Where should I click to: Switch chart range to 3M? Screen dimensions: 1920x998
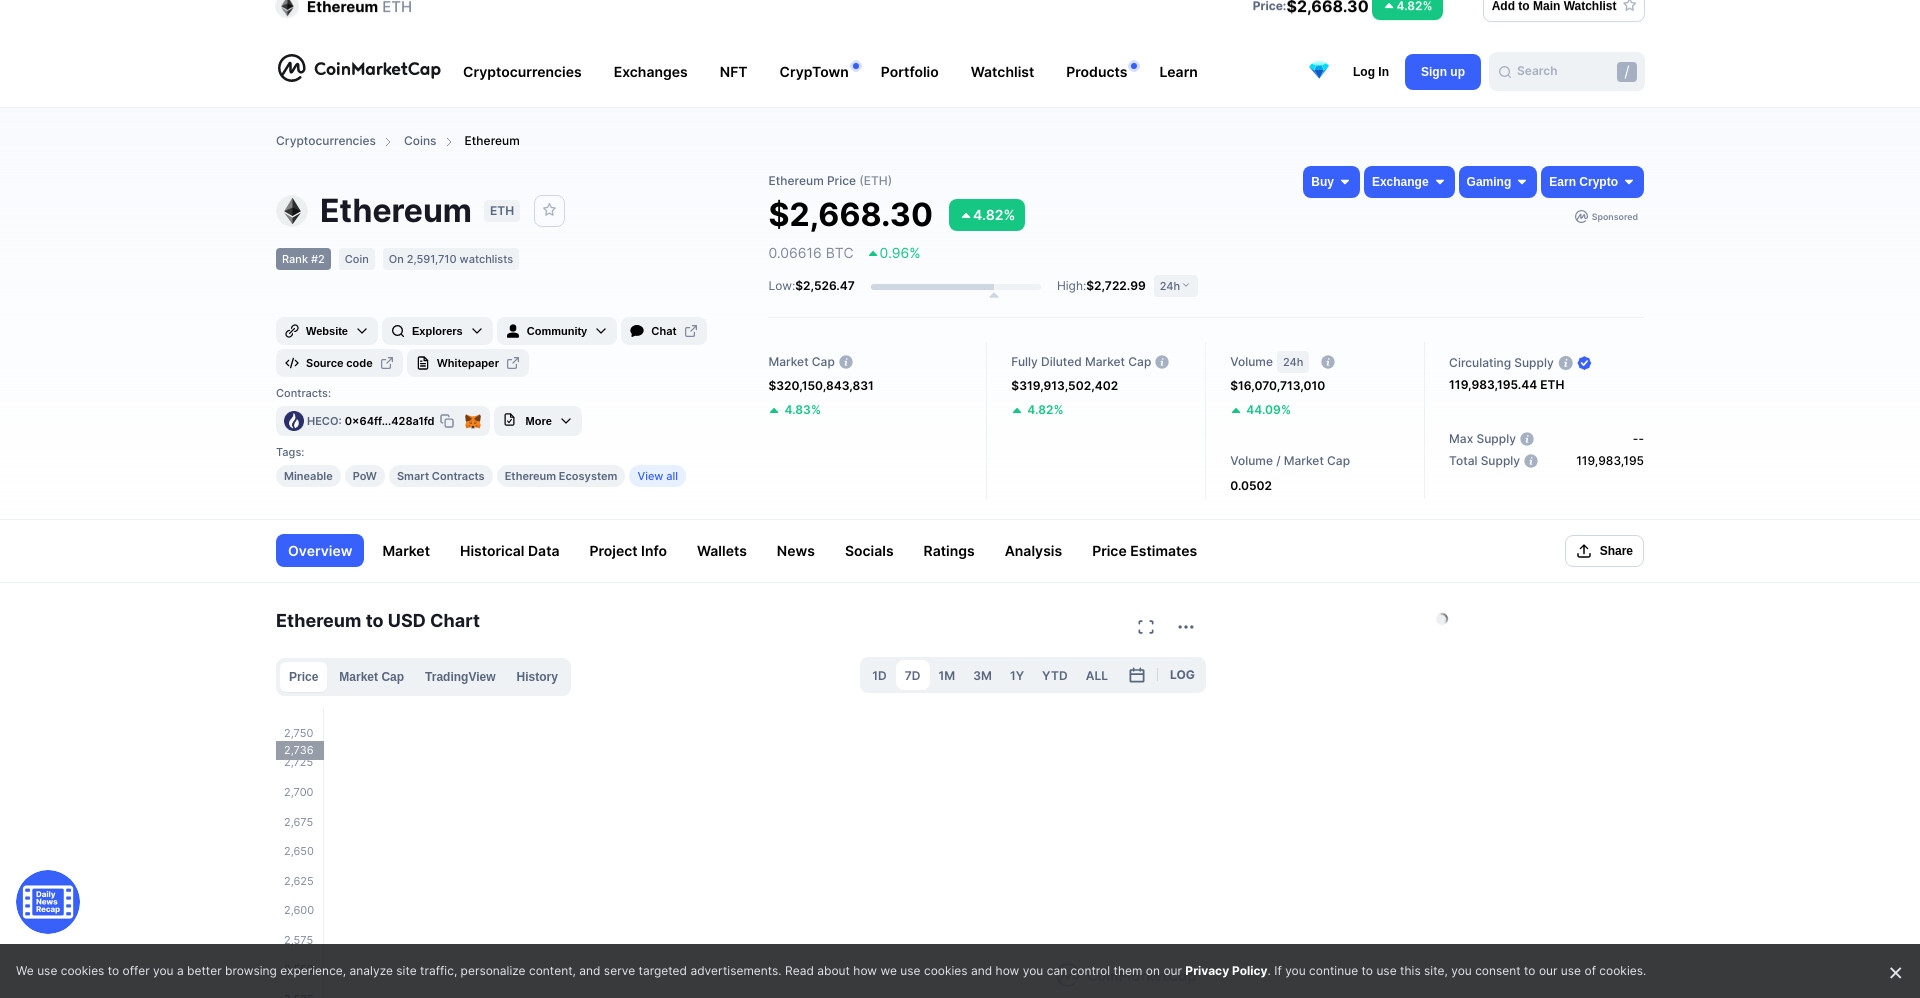[983, 676]
